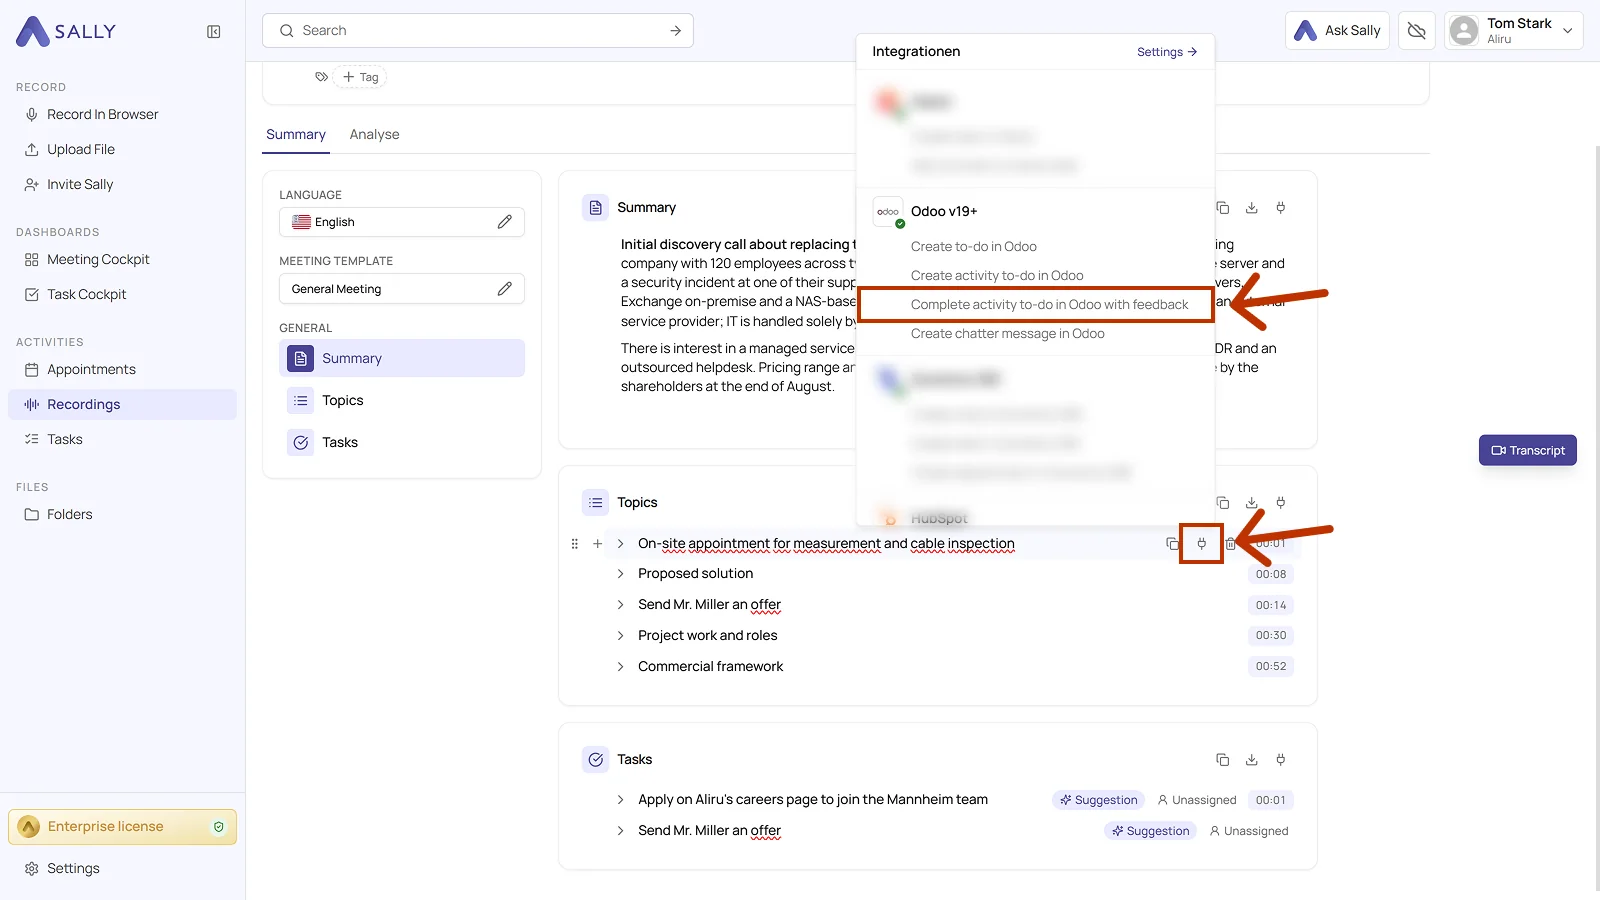
Task: Click the Ask Sally button
Action: pos(1337,31)
